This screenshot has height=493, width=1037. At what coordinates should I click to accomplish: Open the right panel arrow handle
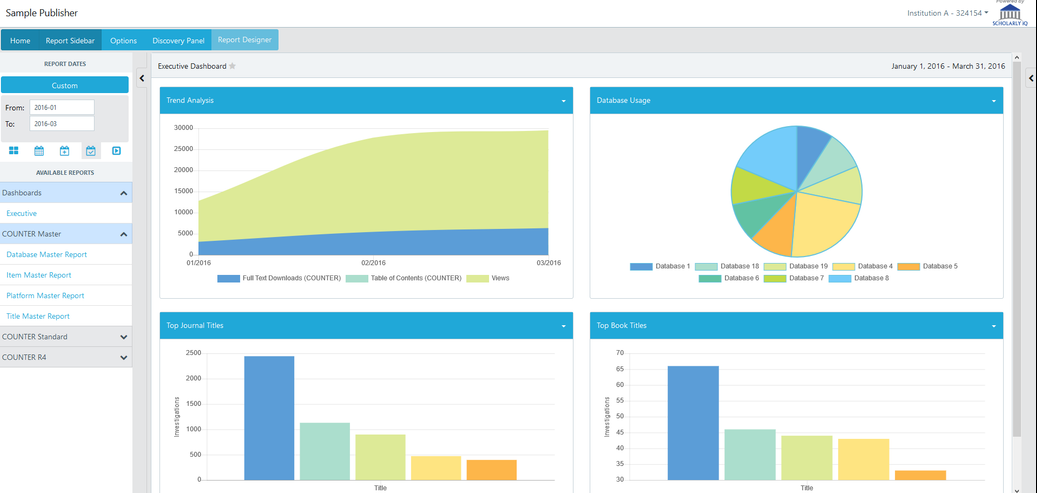[x=1031, y=78]
